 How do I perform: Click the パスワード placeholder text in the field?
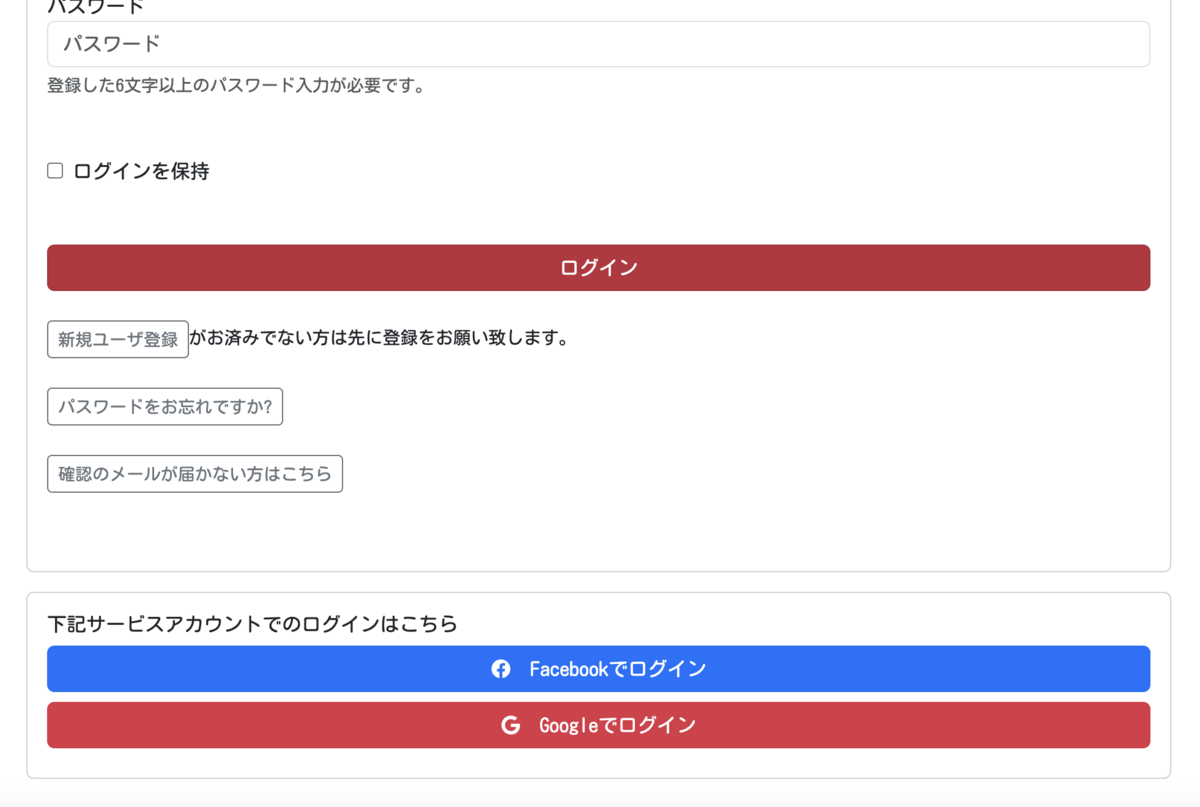coord(112,44)
